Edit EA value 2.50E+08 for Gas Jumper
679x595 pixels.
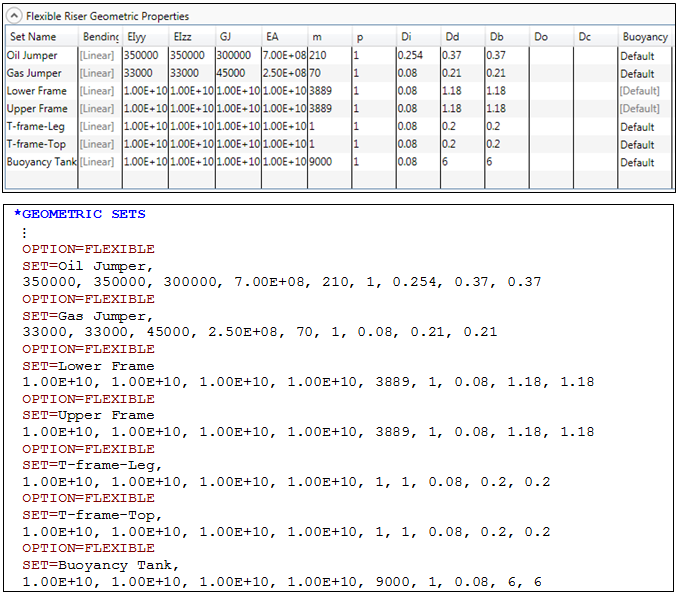click(285, 73)
